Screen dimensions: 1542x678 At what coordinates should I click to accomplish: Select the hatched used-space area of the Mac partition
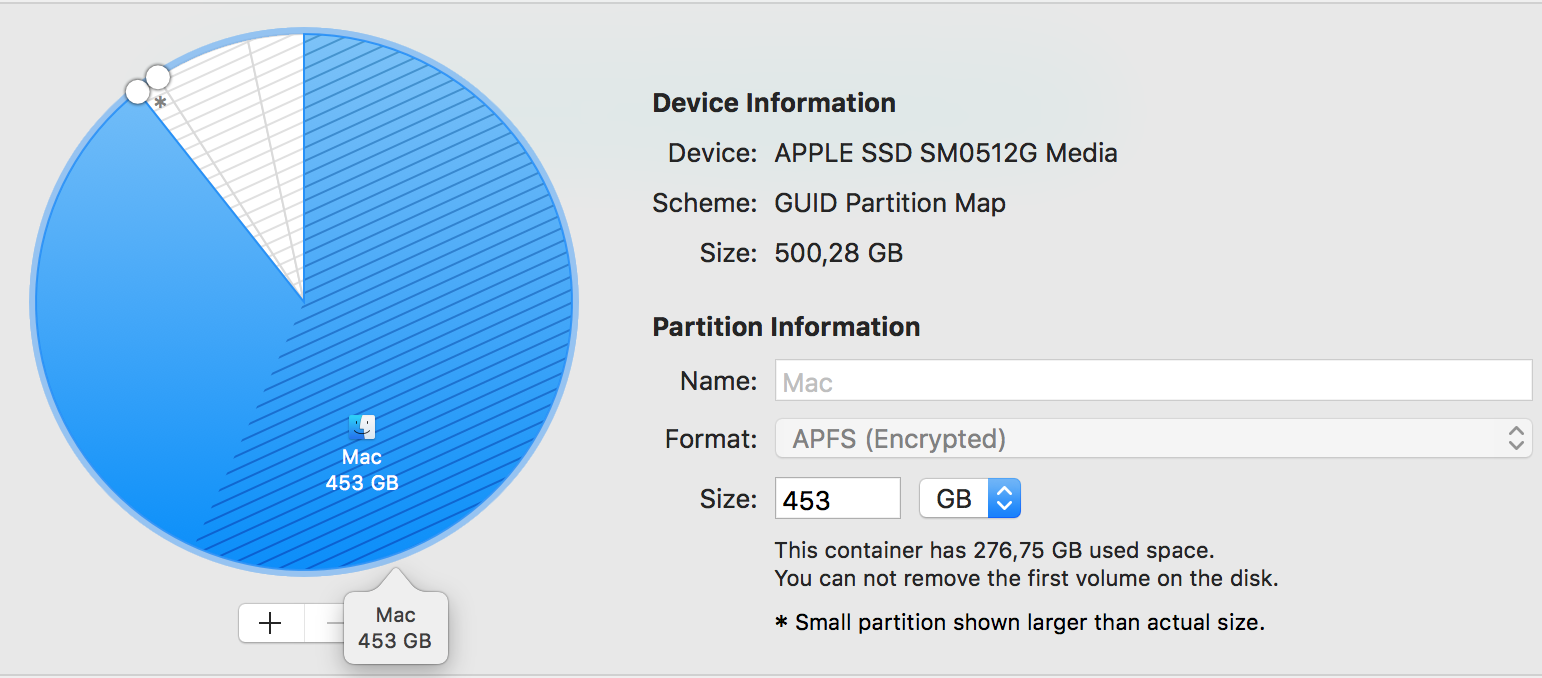(x=450, y=300)
